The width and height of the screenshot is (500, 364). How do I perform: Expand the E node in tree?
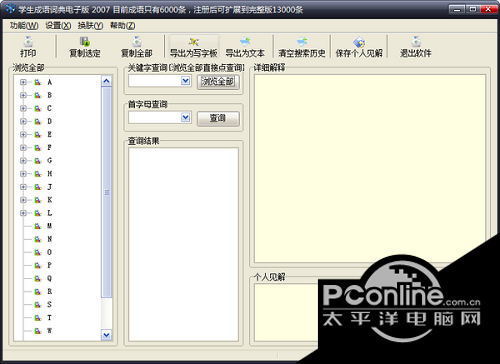click(x=23, y=135)
